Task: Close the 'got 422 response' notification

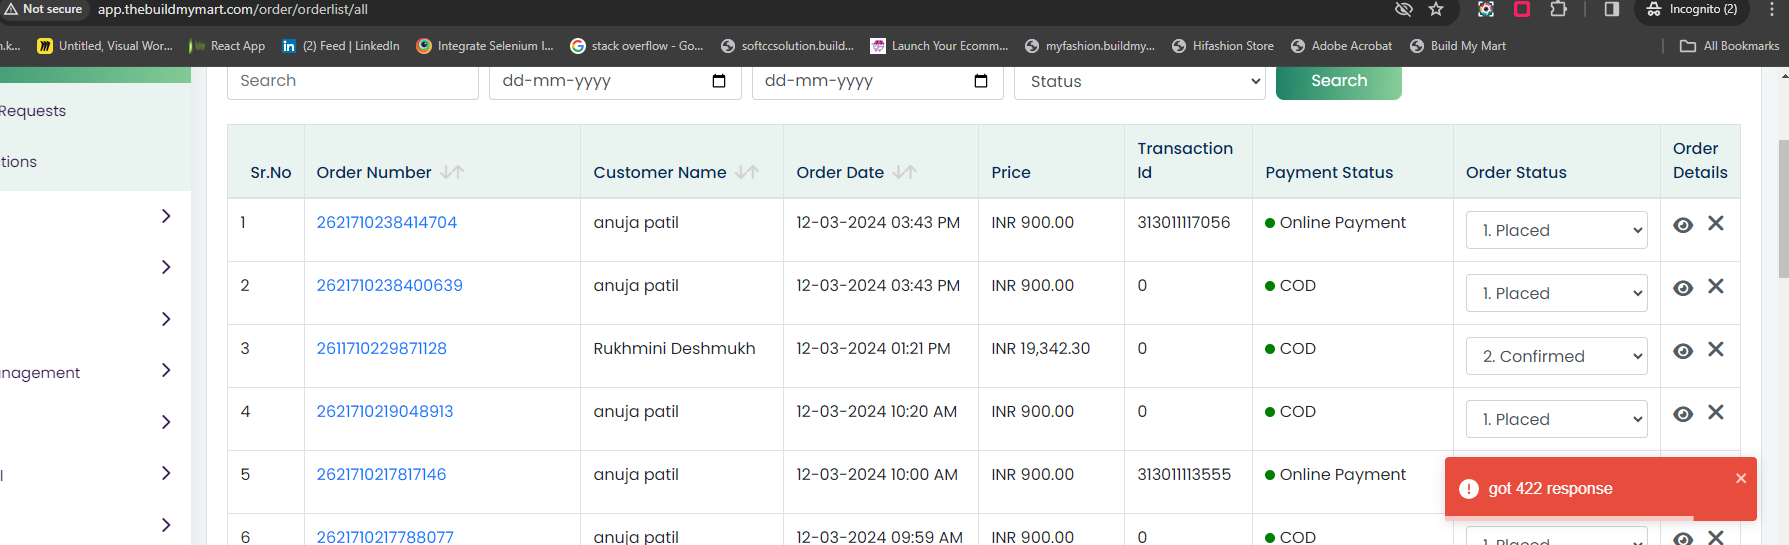Action: (x=1741, y=478)
